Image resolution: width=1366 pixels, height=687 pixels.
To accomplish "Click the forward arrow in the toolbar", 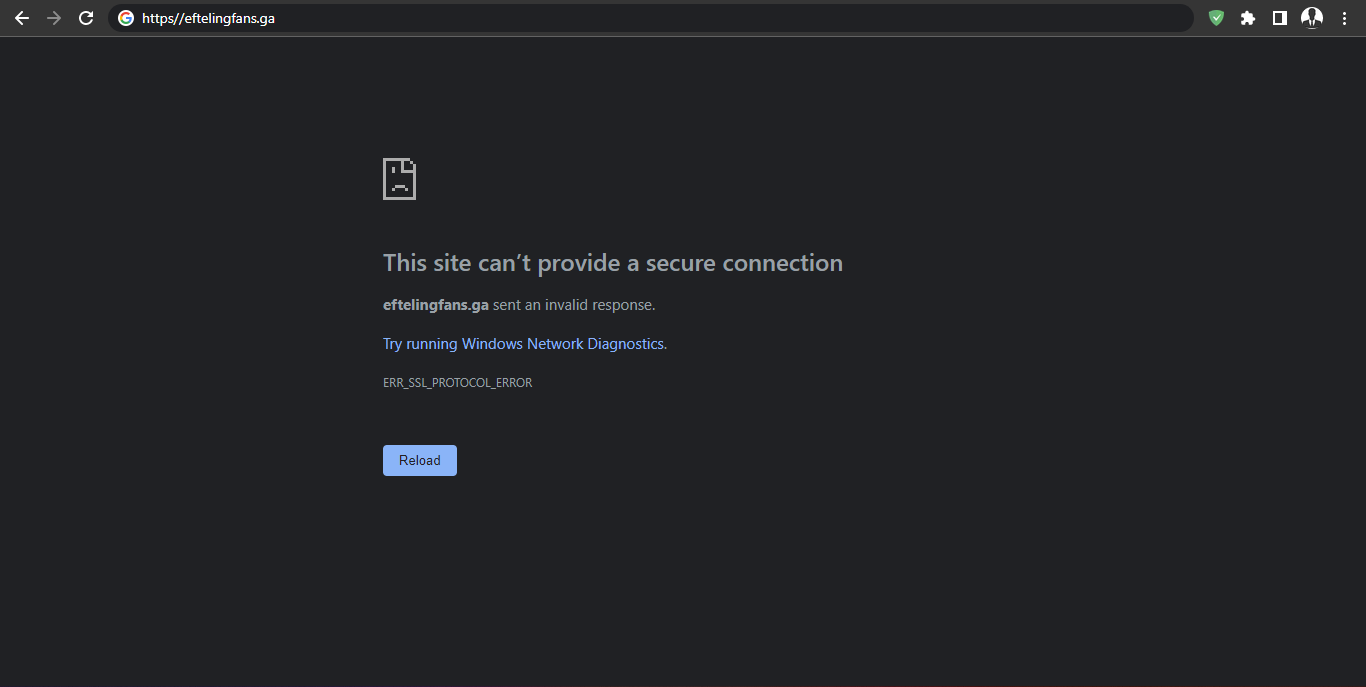I will [x=54, y=18].
